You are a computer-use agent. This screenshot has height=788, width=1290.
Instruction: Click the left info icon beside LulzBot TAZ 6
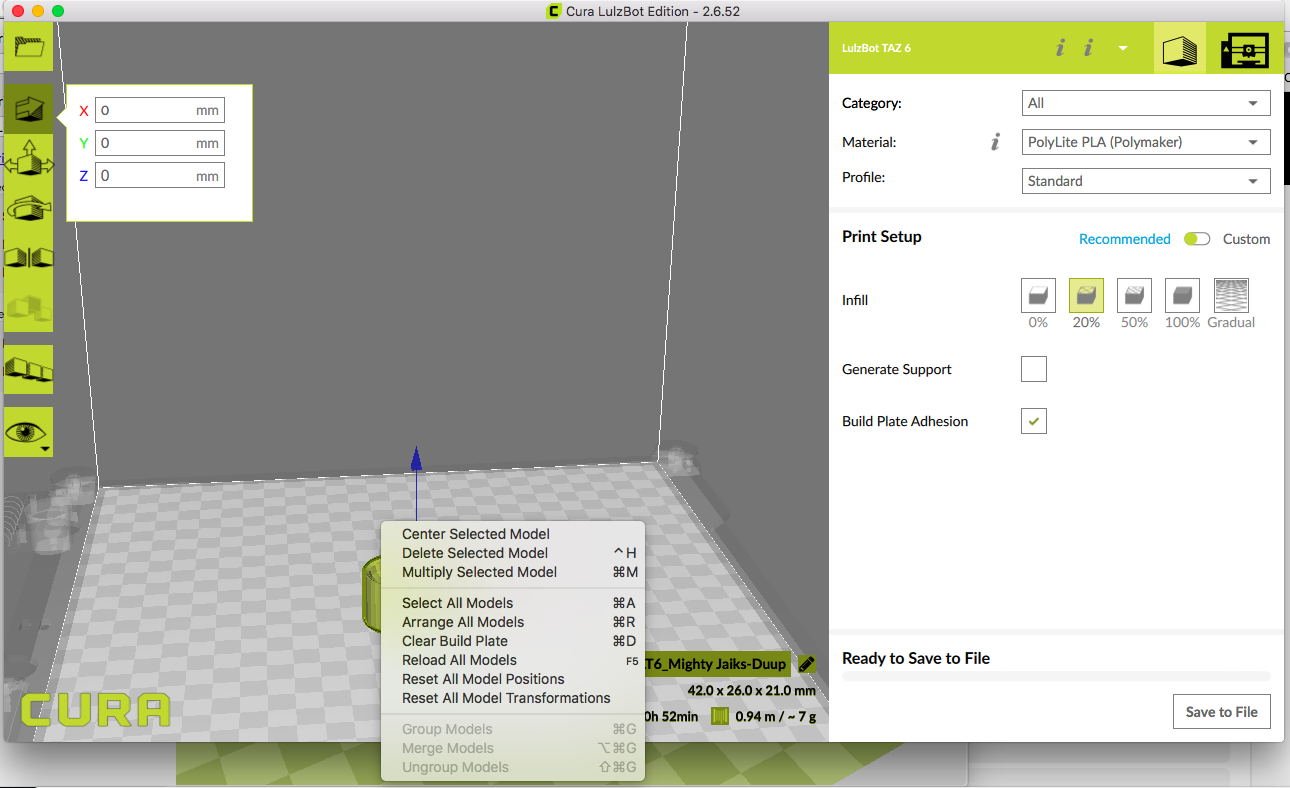click(1060, 48)
